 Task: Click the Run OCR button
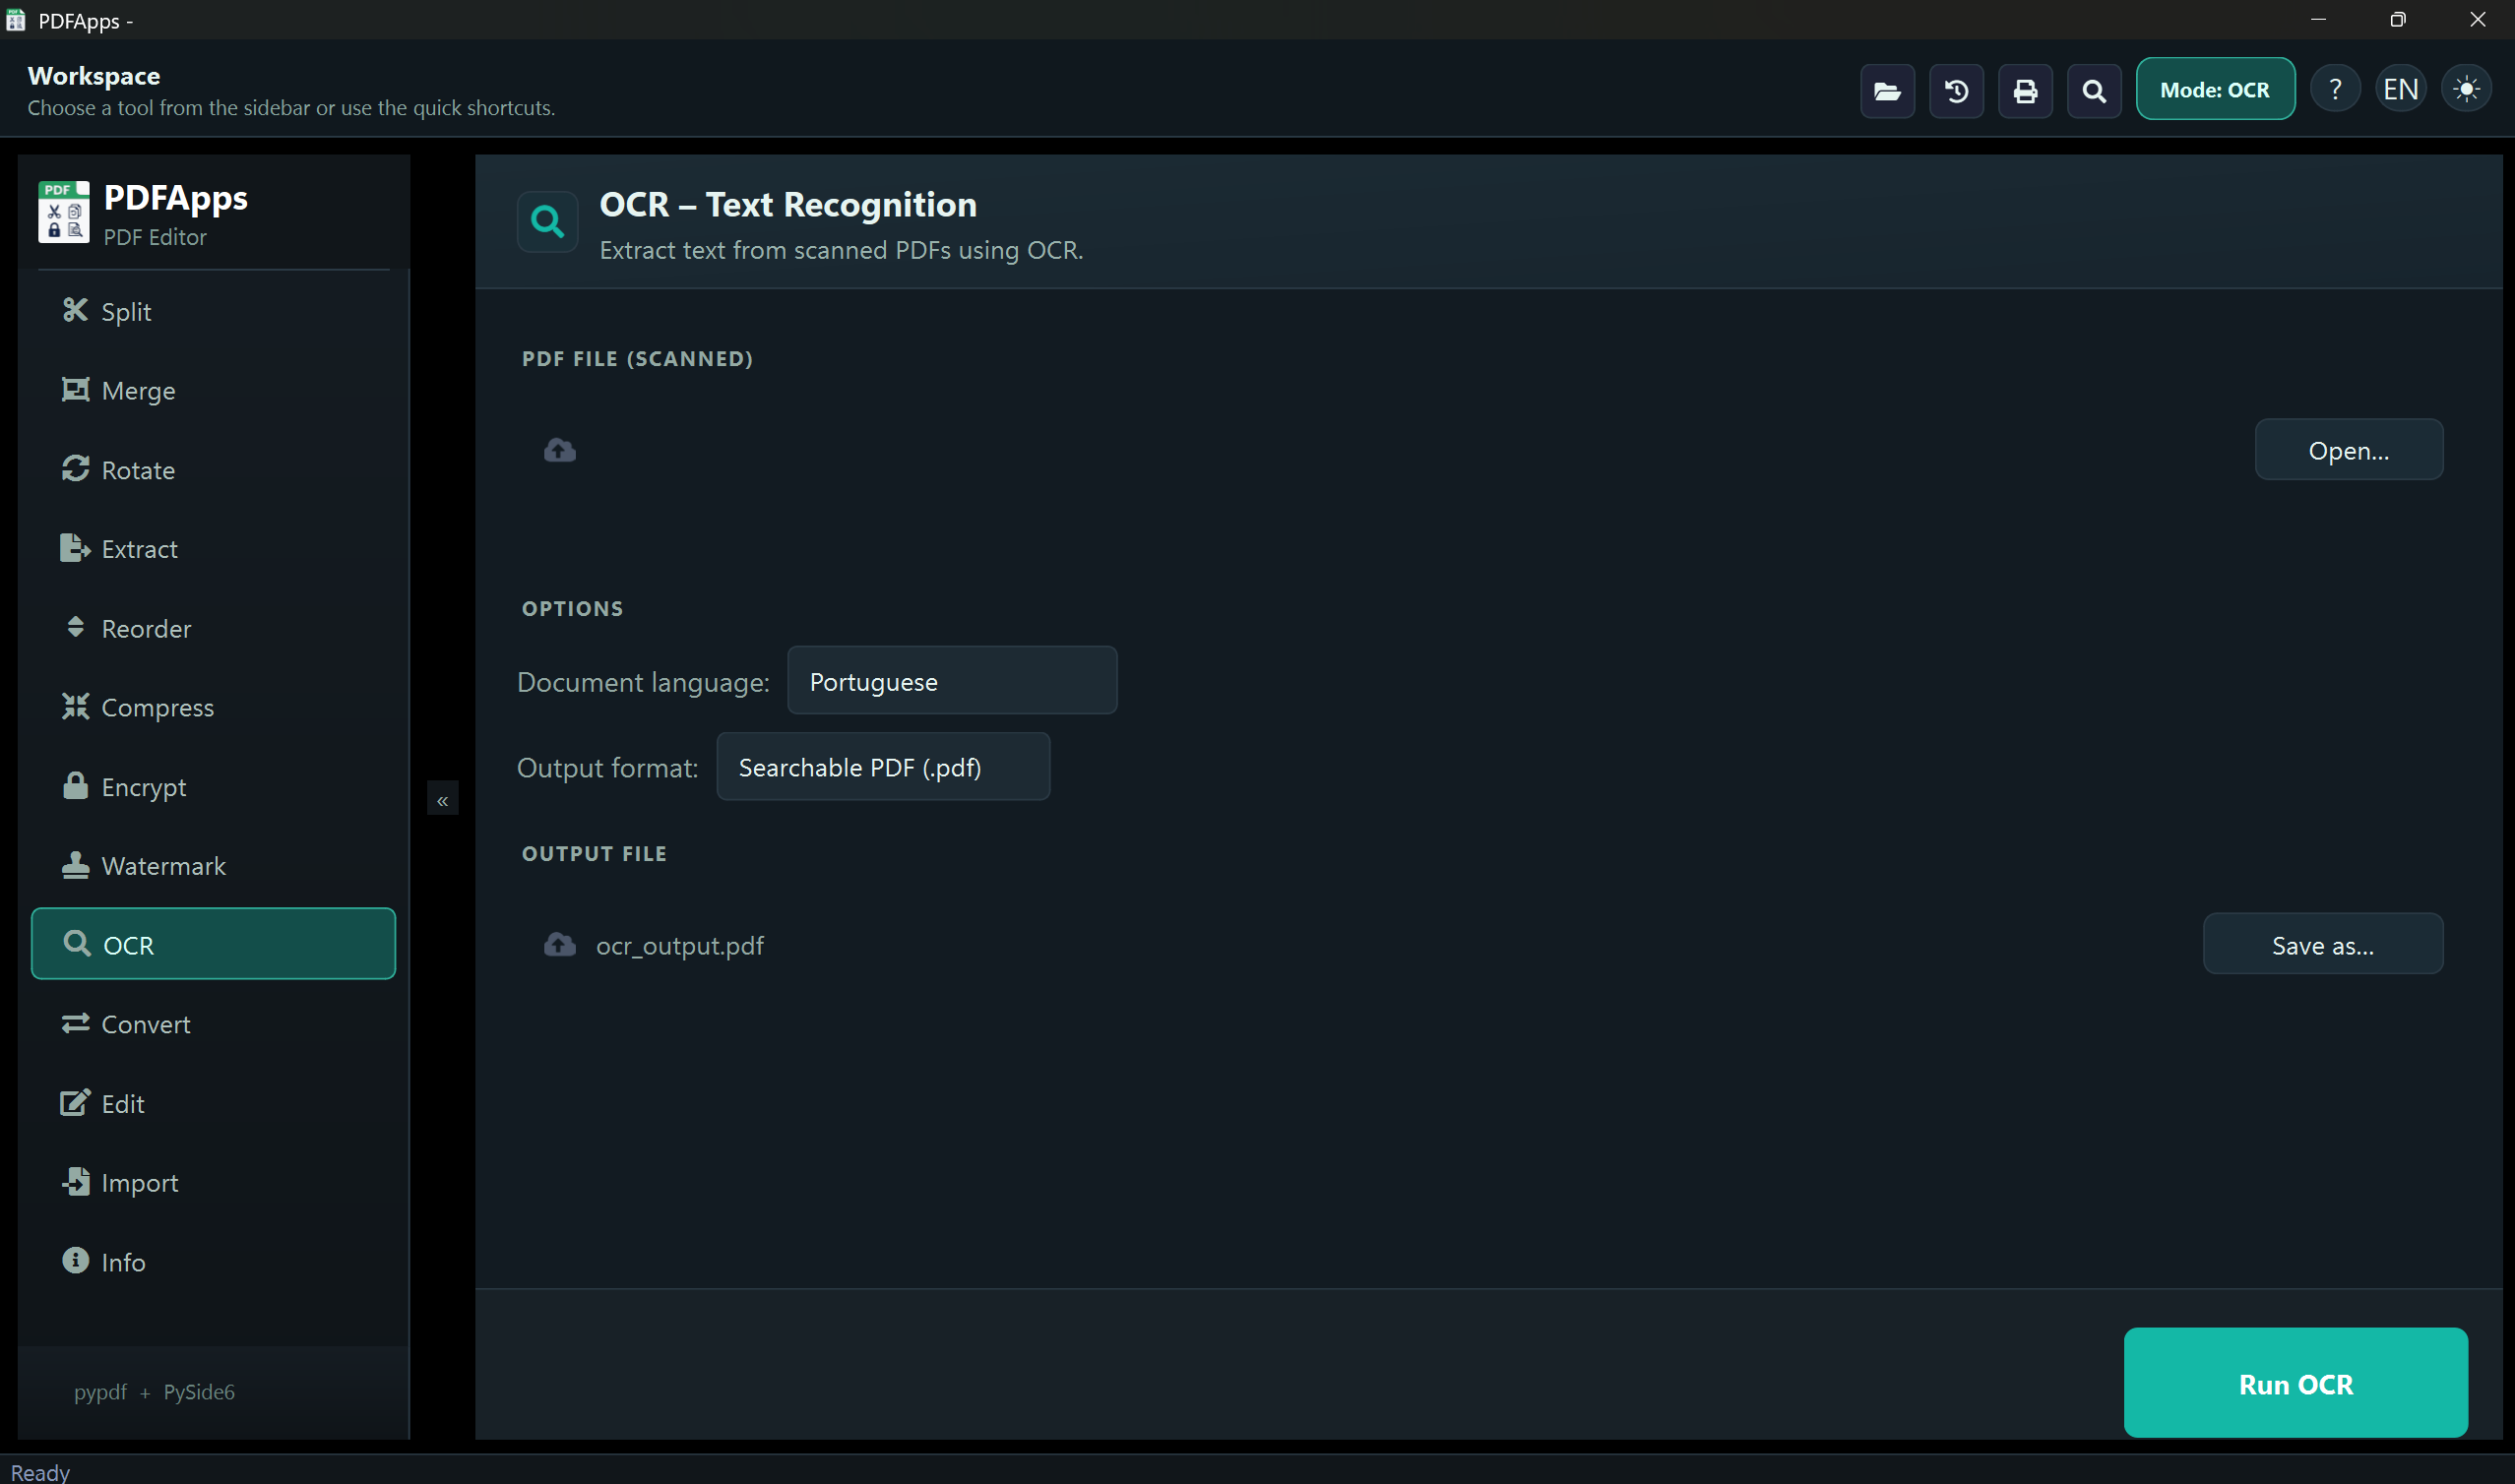coord(2296,1383)
